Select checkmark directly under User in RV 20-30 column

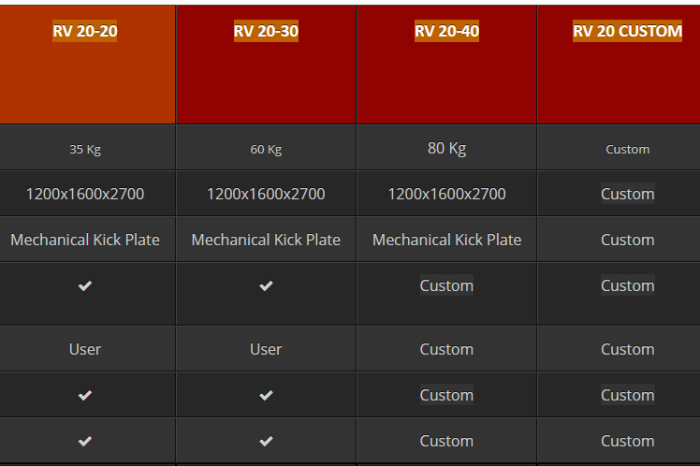tap(266, 395)
